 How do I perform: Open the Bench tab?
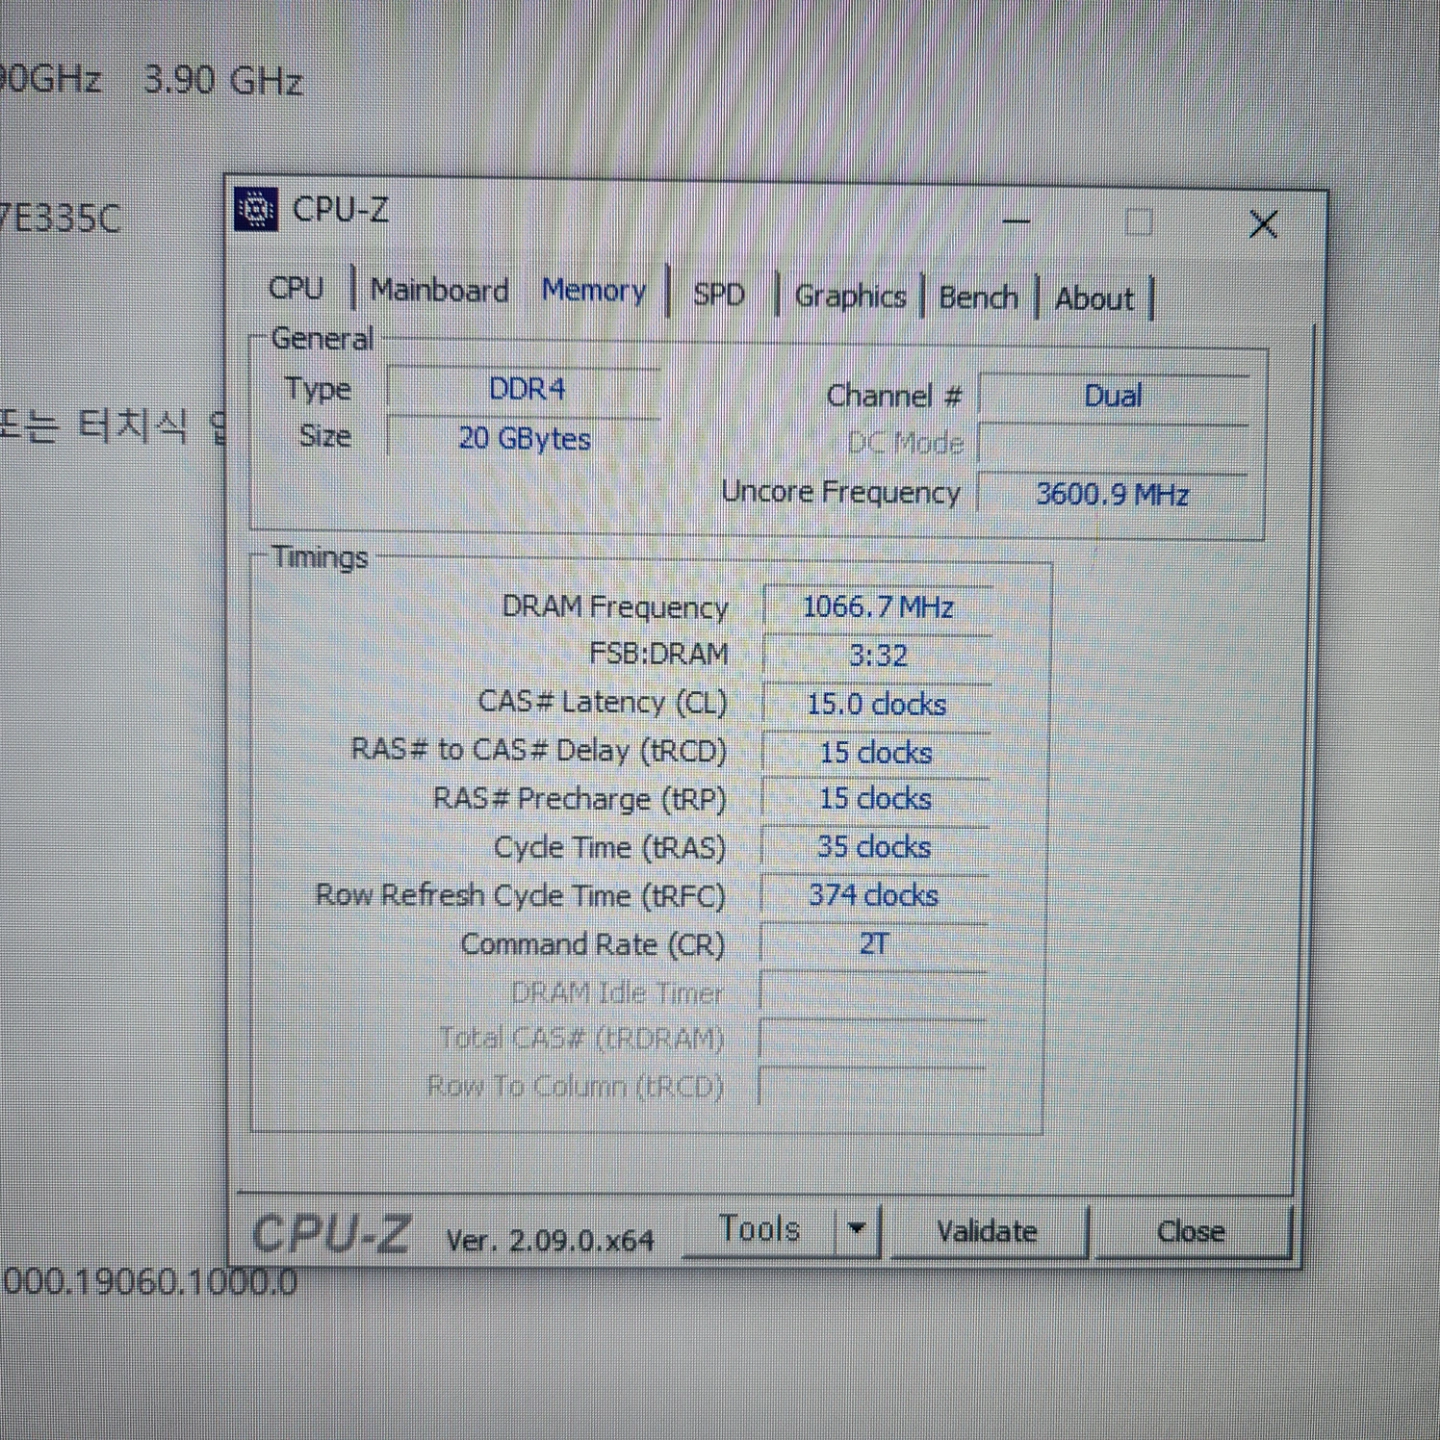click(978, 297)
